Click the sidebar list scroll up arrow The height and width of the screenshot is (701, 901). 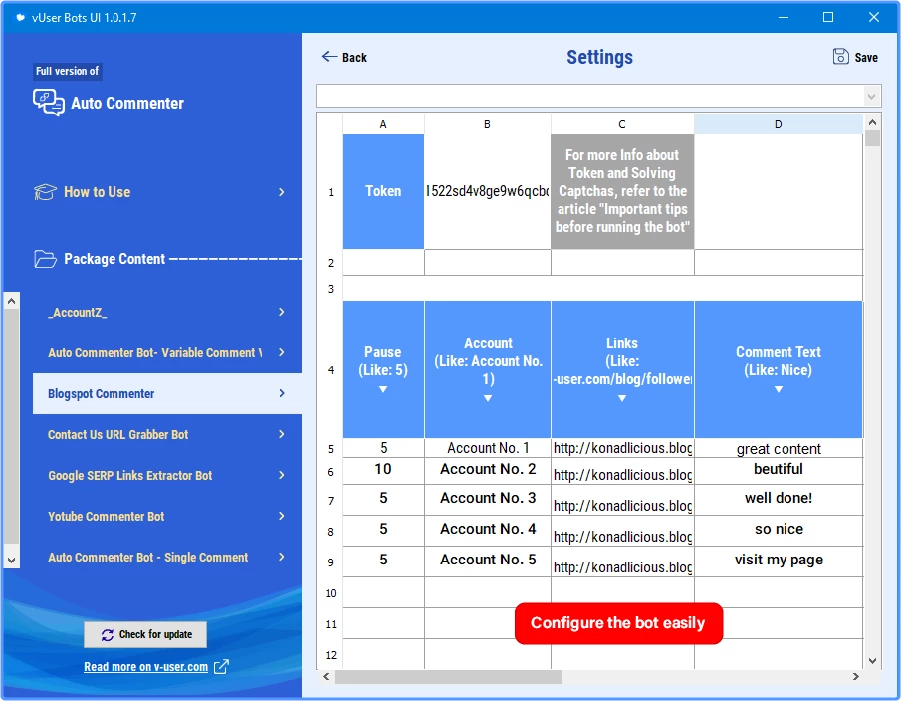11,301
